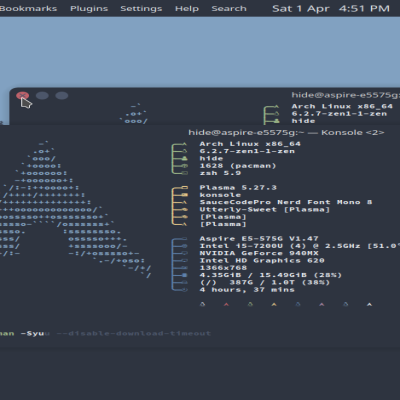This screenshot has height=400, width=400.
Task: Click the second grey titlebar button of back Konsole
Action: (62, 96)
